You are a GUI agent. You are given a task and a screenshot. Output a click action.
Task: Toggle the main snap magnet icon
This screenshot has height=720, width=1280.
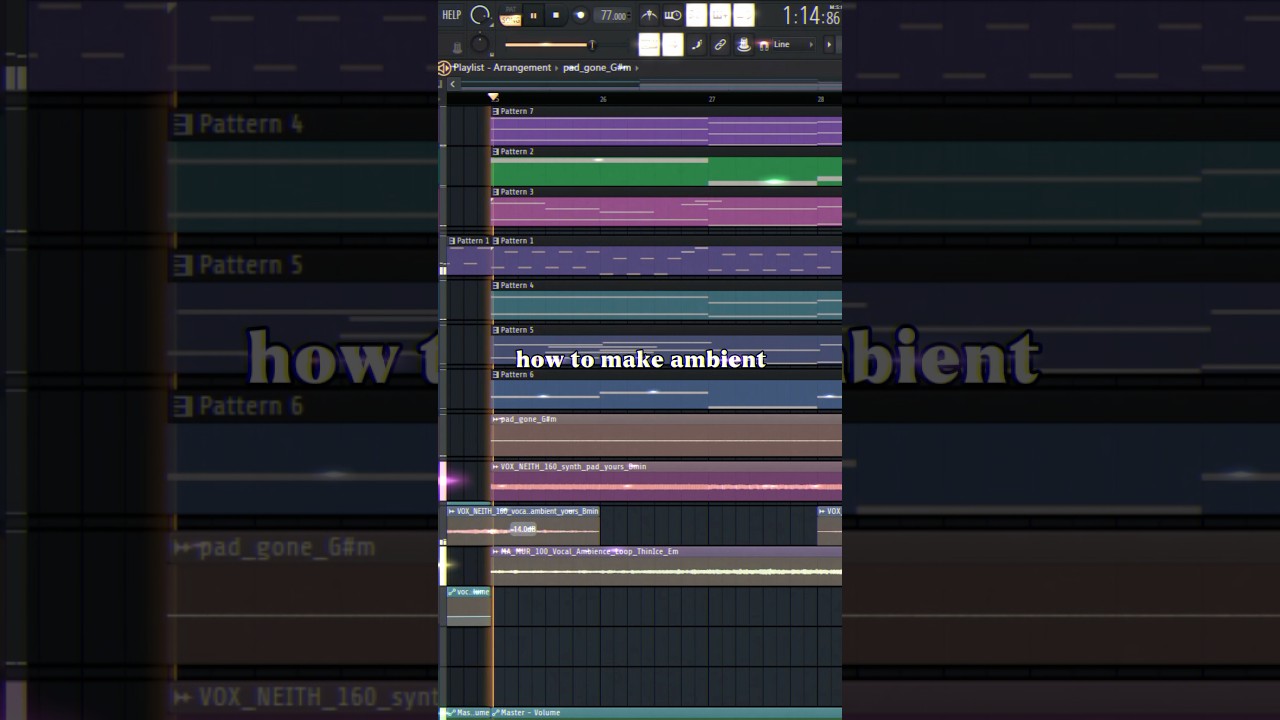click(764, 45)
